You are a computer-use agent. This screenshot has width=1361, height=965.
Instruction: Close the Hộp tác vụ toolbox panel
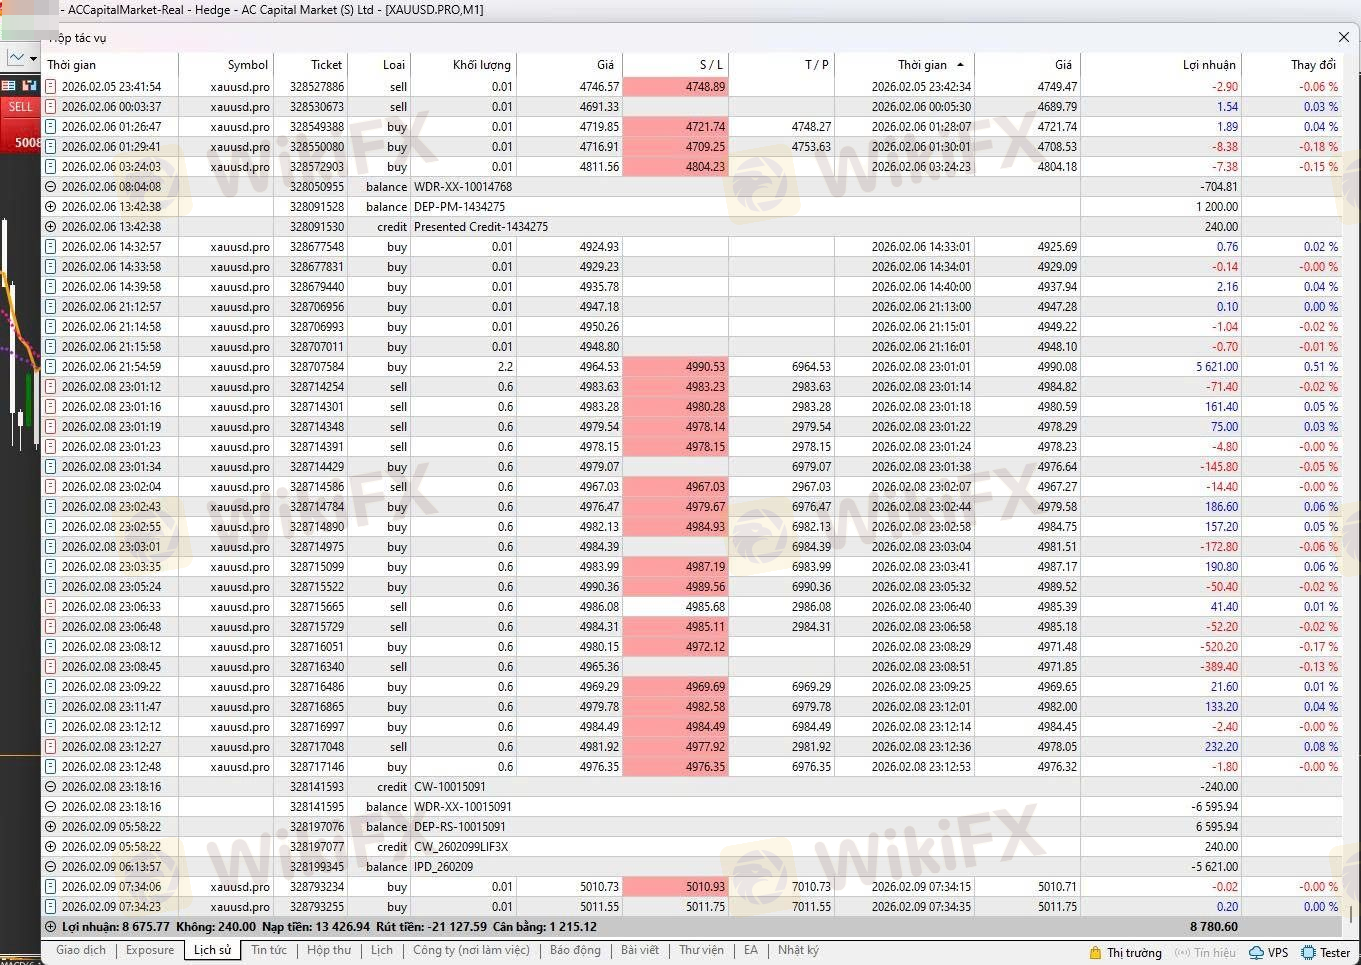pos(1344,37)
